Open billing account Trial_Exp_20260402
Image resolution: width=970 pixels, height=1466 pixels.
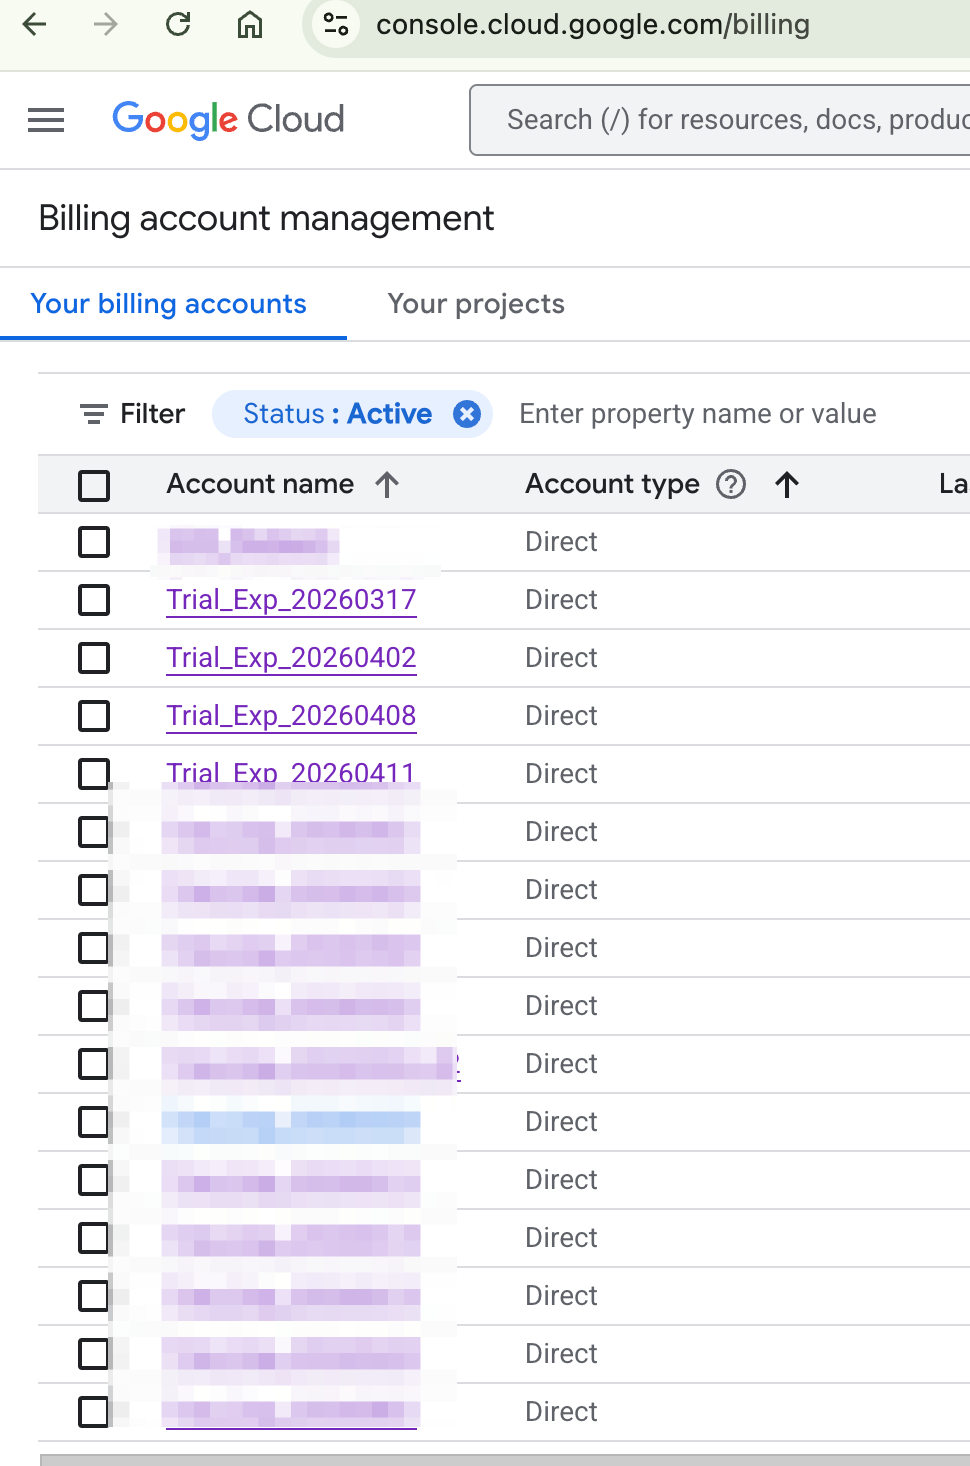pyautogui.click(x=291, y=658)
